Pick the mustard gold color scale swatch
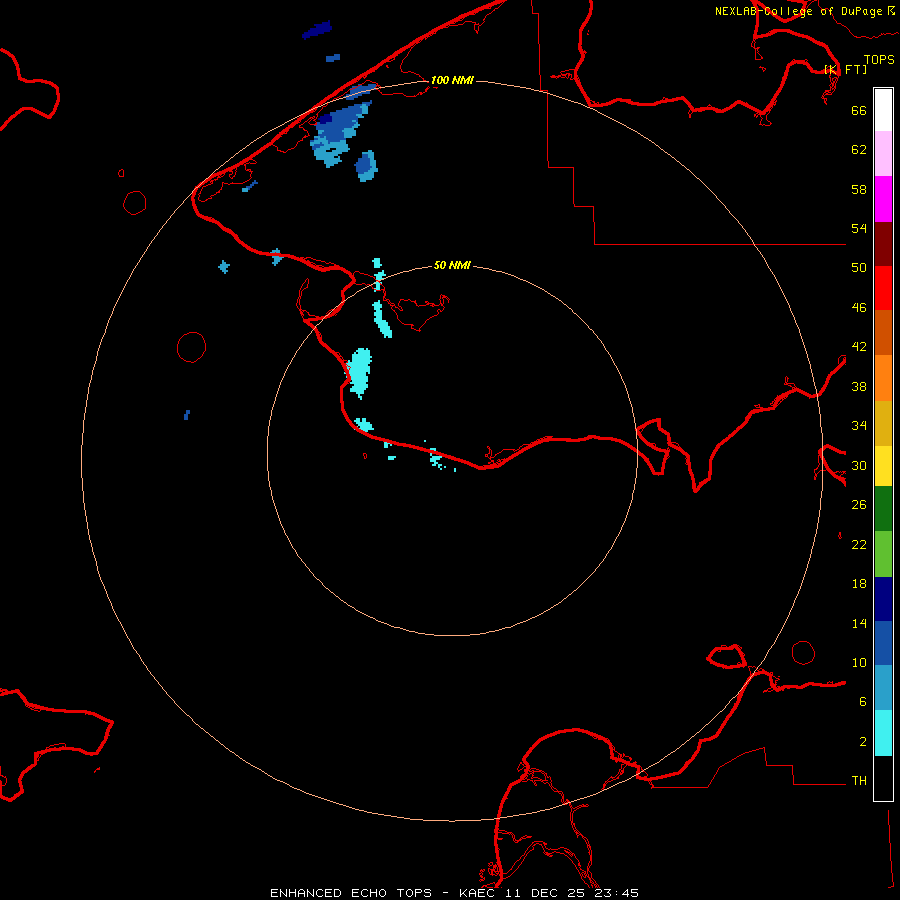The image size is (900, 900). (883, 423)
